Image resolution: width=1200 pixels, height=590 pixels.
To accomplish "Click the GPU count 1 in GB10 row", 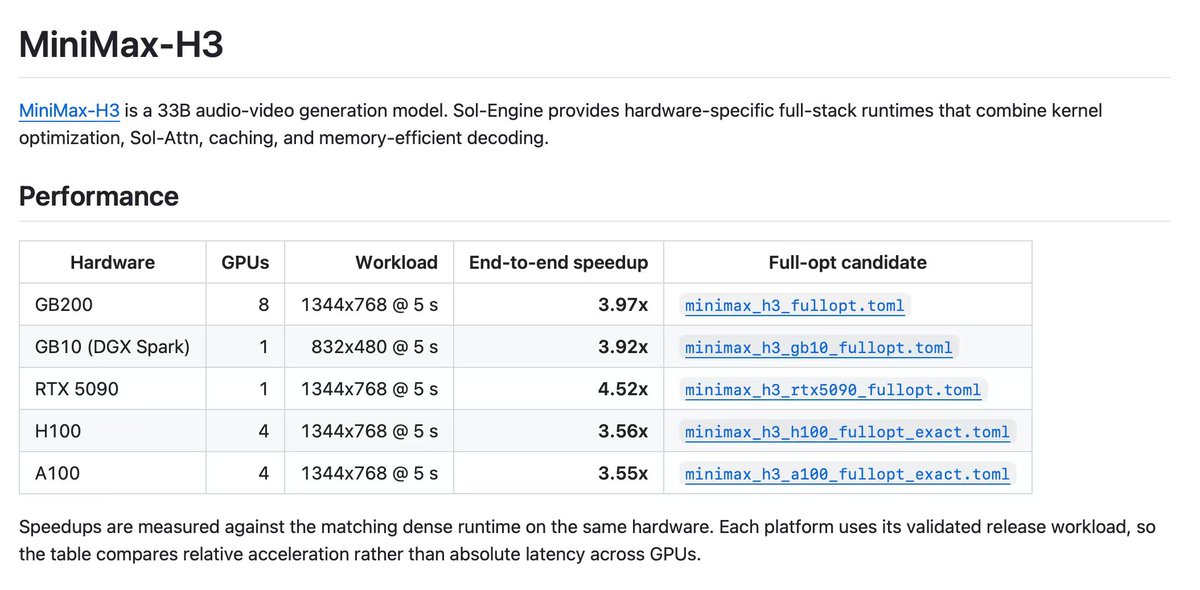I will (264, 346).
